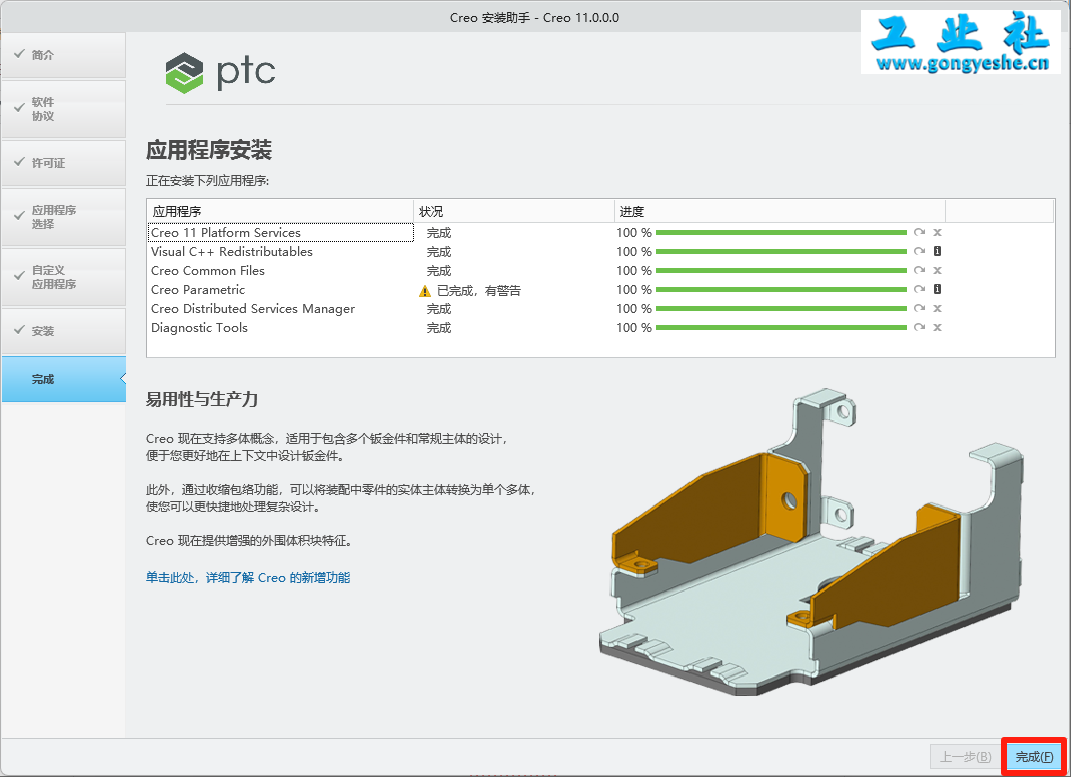Viewport: 1071px width, 777px height.
Task: Select the Diagnostic Tools row name
Action: pos(199,328)
